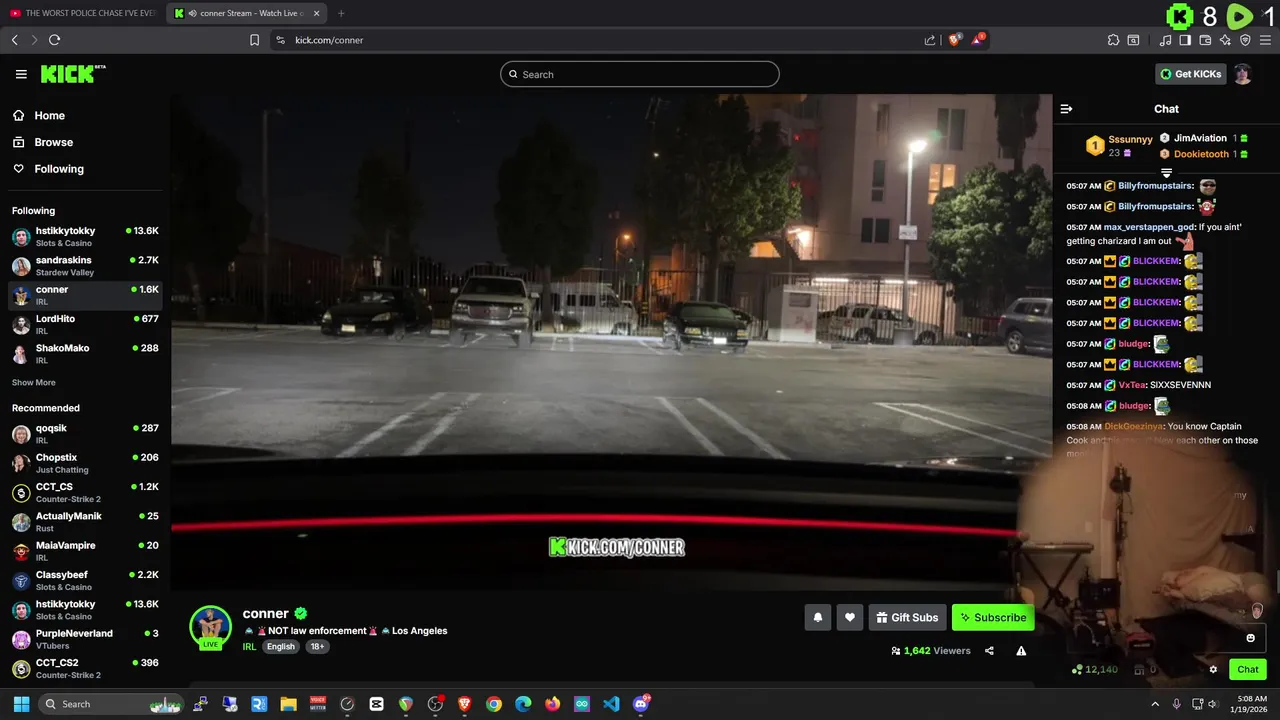The height and width of the screenshot is (720, 1280).
Task: Click the Brave VPN shield icon
Action: [x=1245, y=40]
